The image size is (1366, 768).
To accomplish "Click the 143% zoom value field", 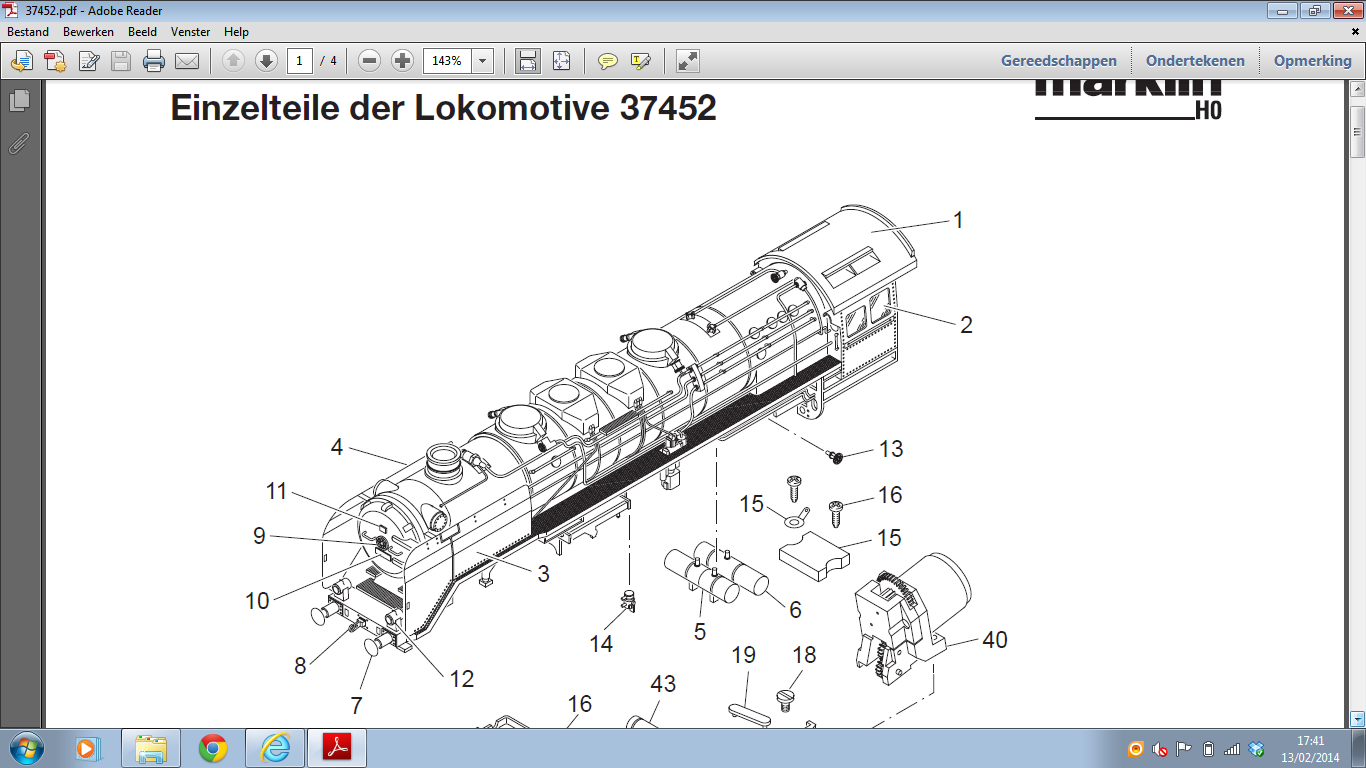I will pyautogui.click(x=447, y=61).
